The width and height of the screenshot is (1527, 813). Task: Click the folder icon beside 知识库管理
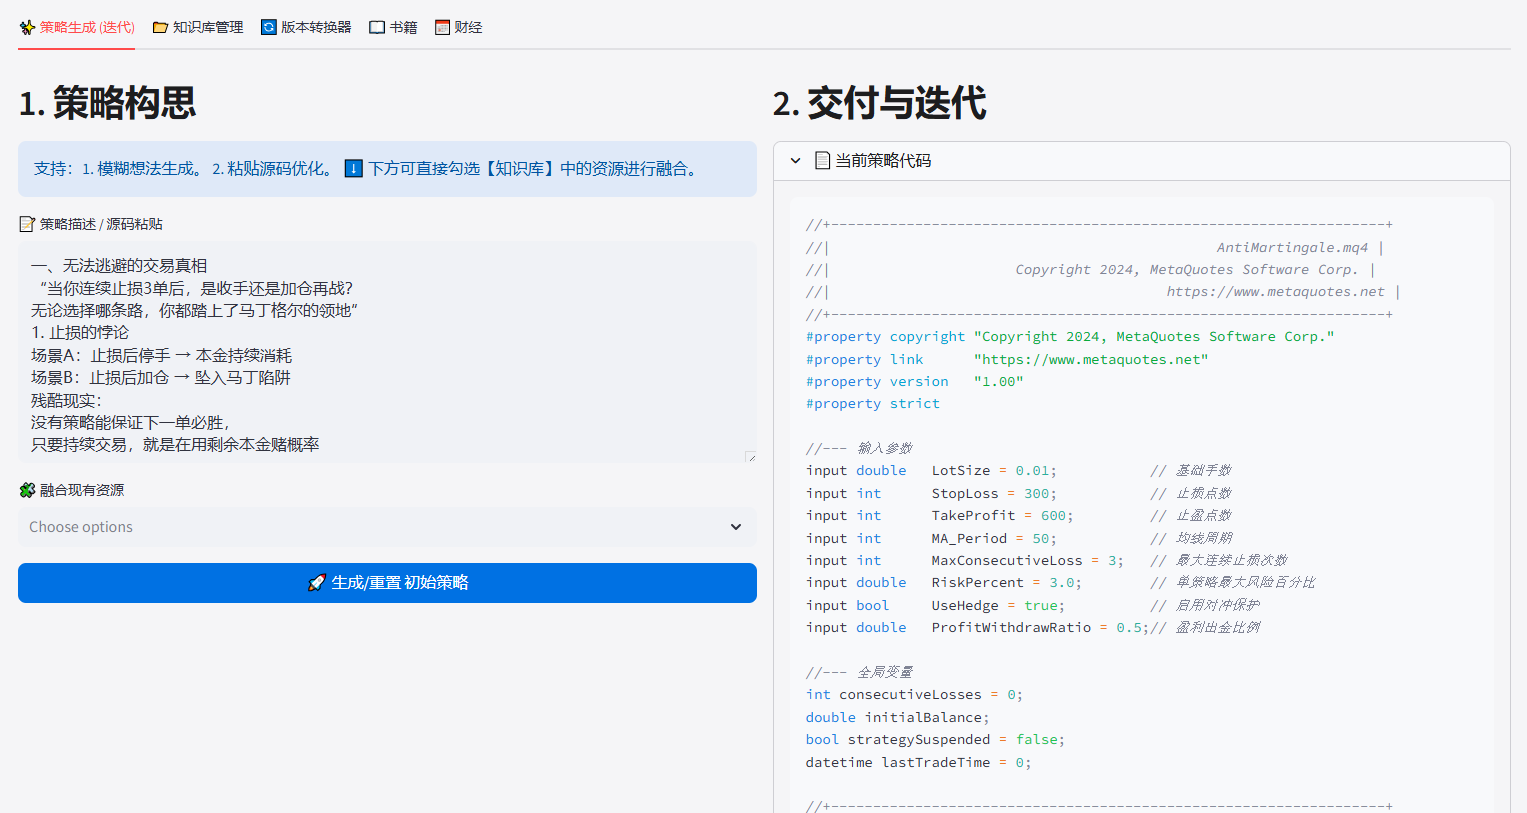pos(160,27)
